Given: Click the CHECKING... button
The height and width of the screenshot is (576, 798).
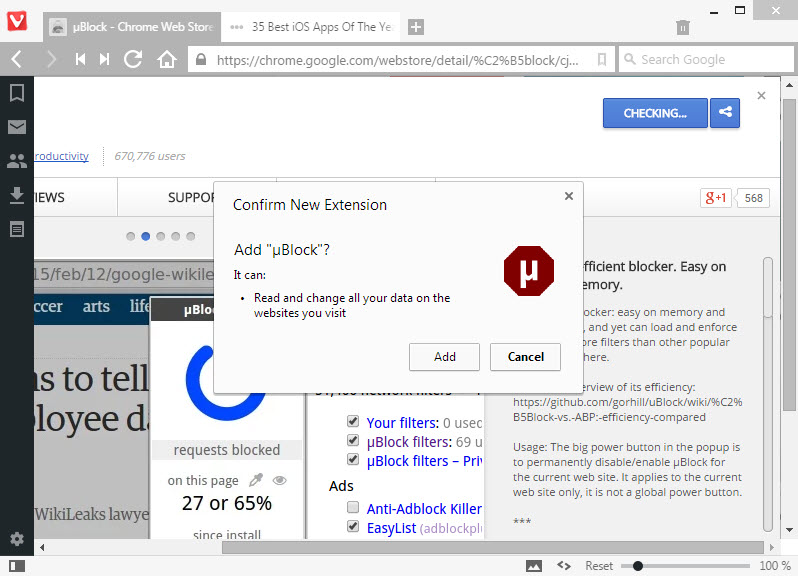Looking at the screenshot, I should 655,112.
